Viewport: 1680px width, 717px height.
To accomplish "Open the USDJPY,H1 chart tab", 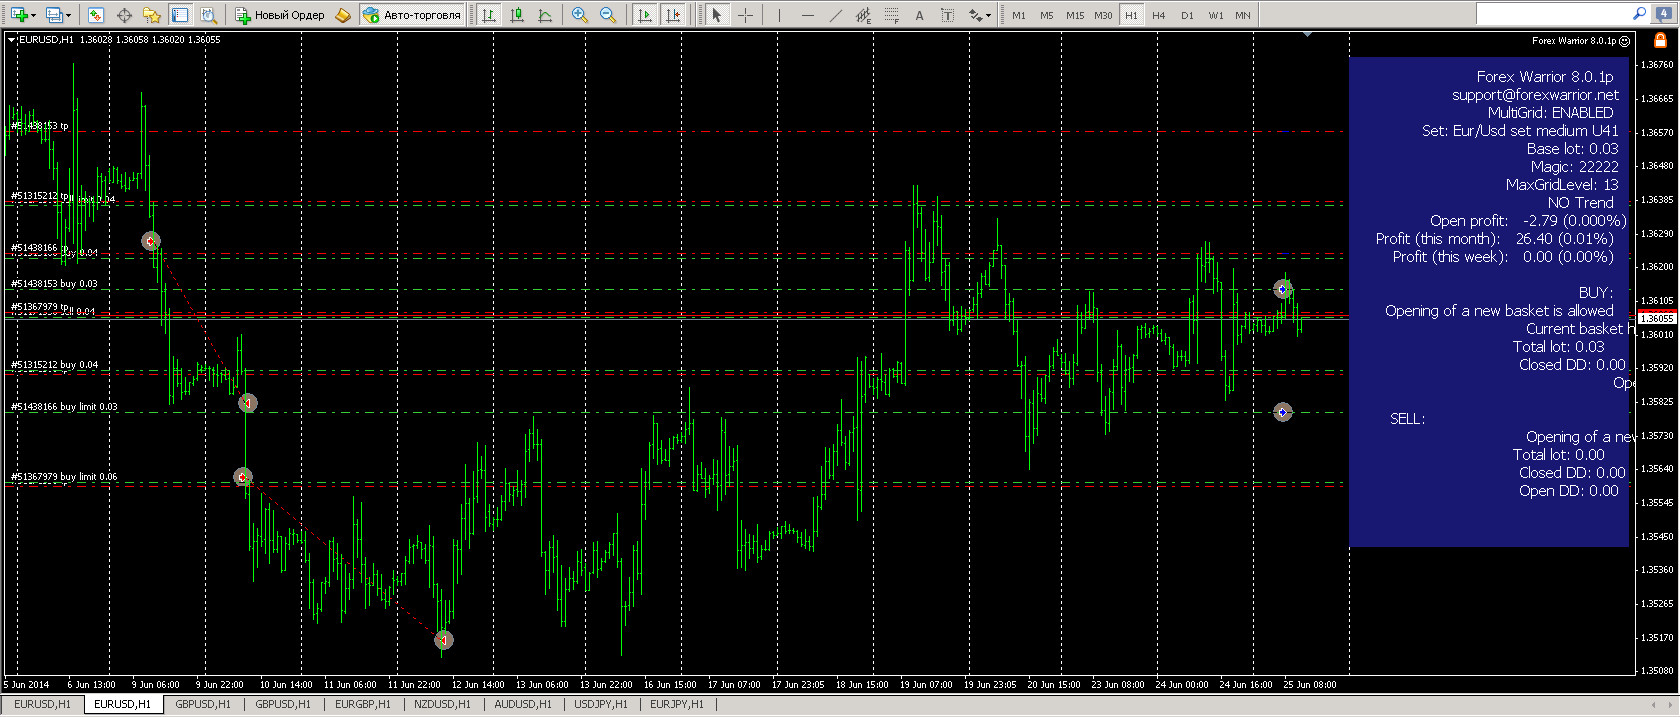I will click(x=601, y=704).
